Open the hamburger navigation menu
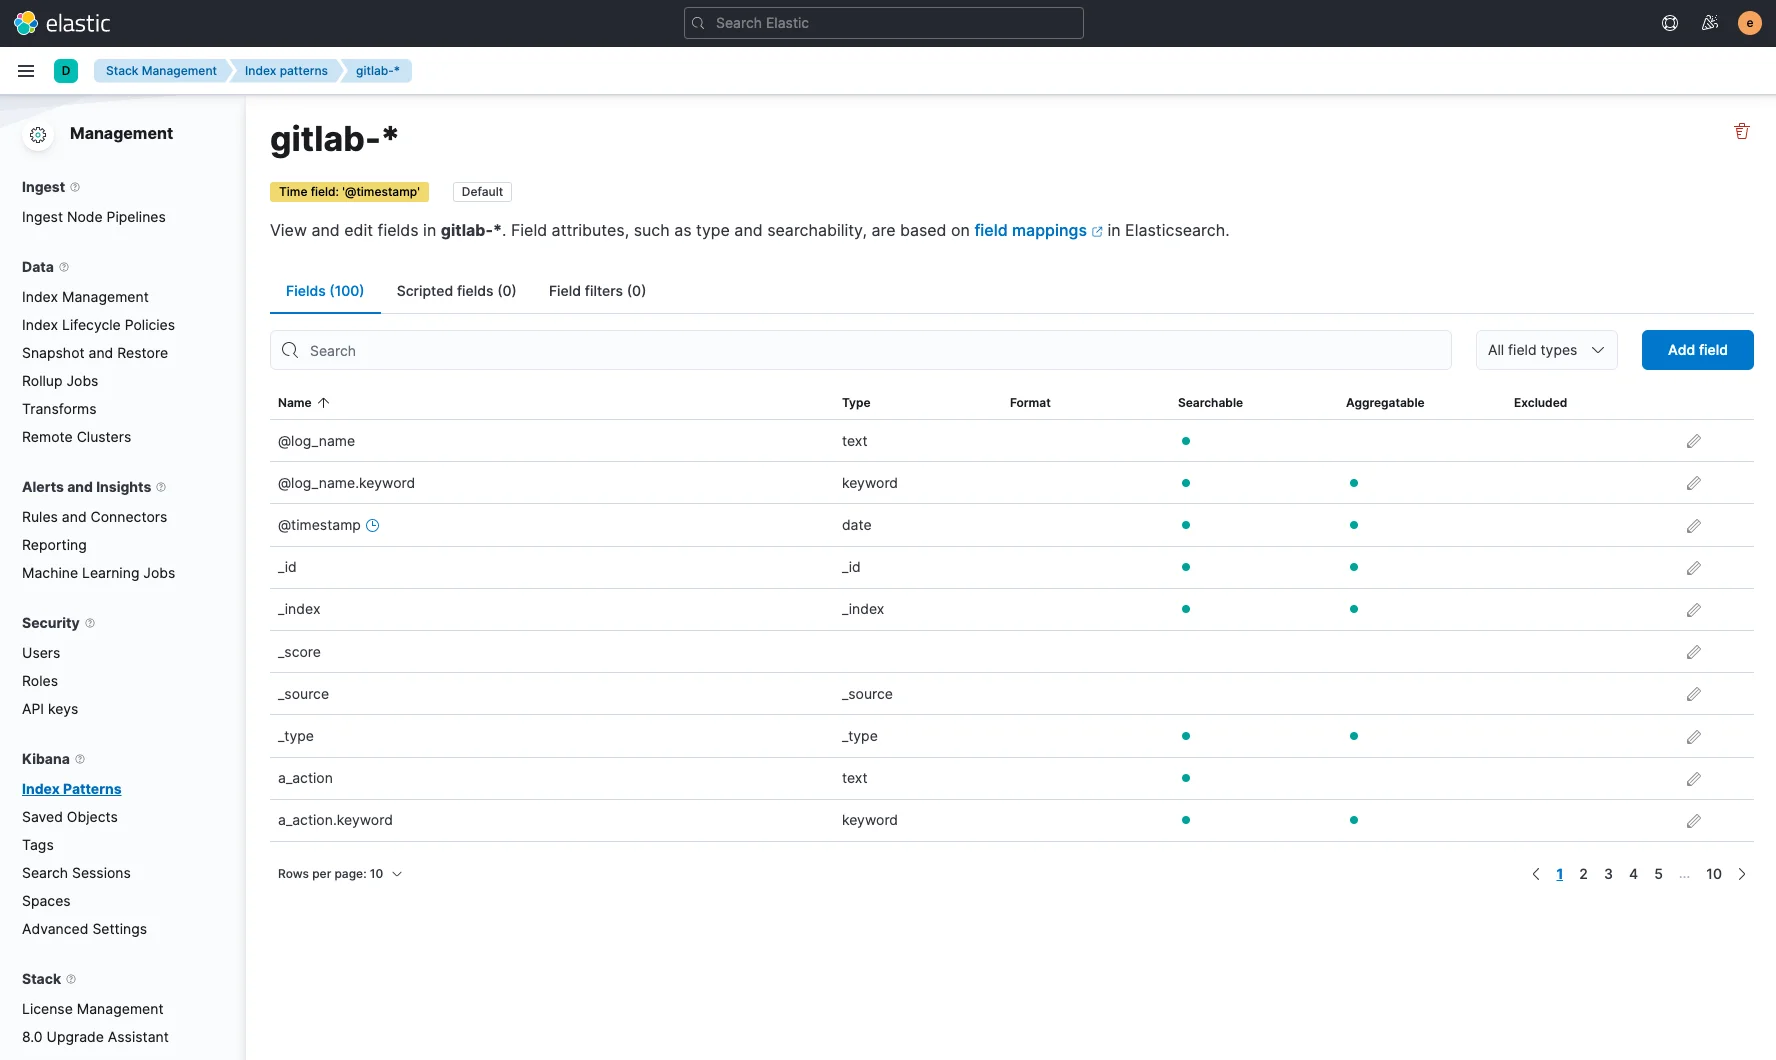The height and width of the screenshot is (1060, 1776). (x=26, y=71)
